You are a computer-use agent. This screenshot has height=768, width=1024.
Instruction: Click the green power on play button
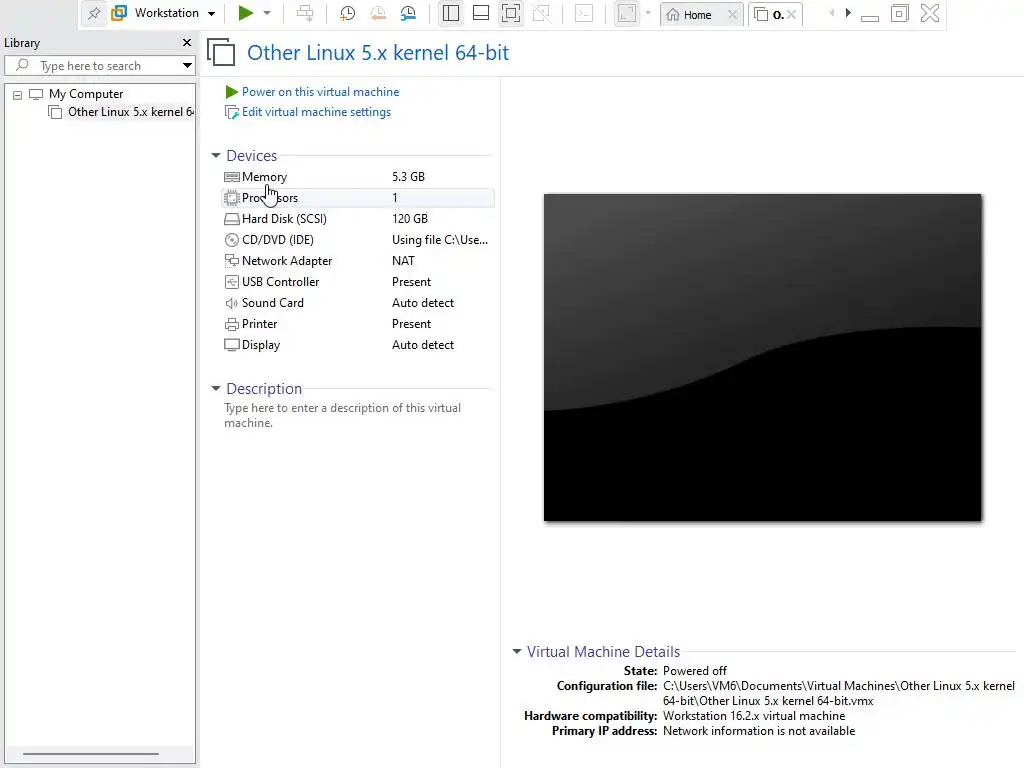tap(246, 13)
